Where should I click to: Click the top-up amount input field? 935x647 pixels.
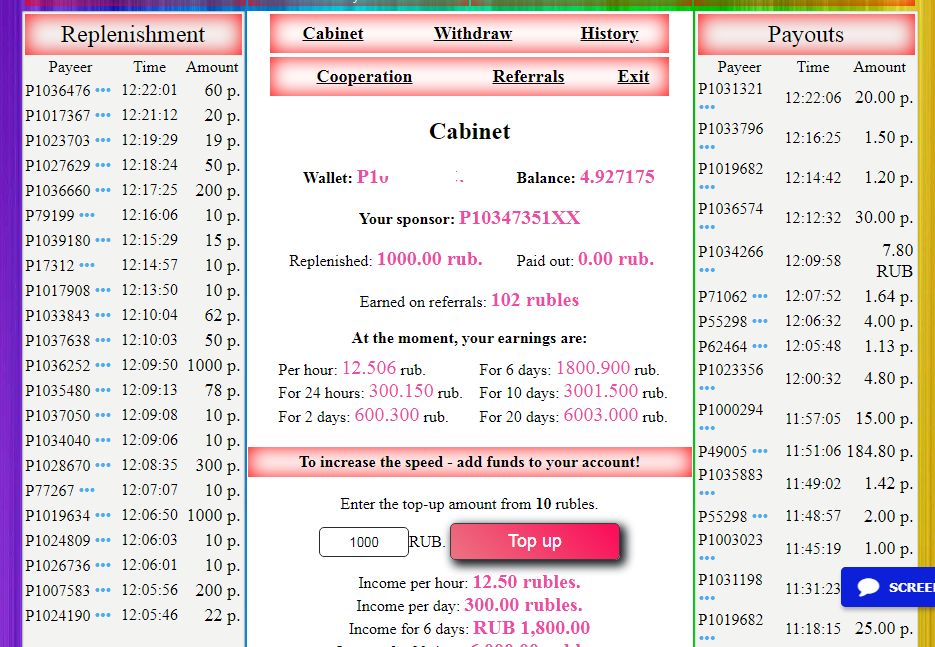click(x=364, y=542)
